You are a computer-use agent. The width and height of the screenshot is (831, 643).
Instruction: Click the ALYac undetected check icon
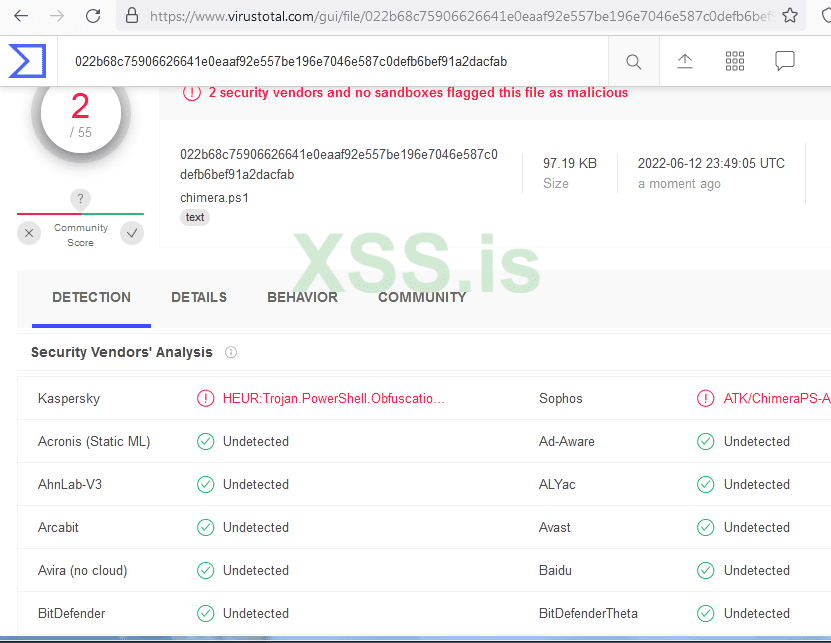tap(705, 484)
